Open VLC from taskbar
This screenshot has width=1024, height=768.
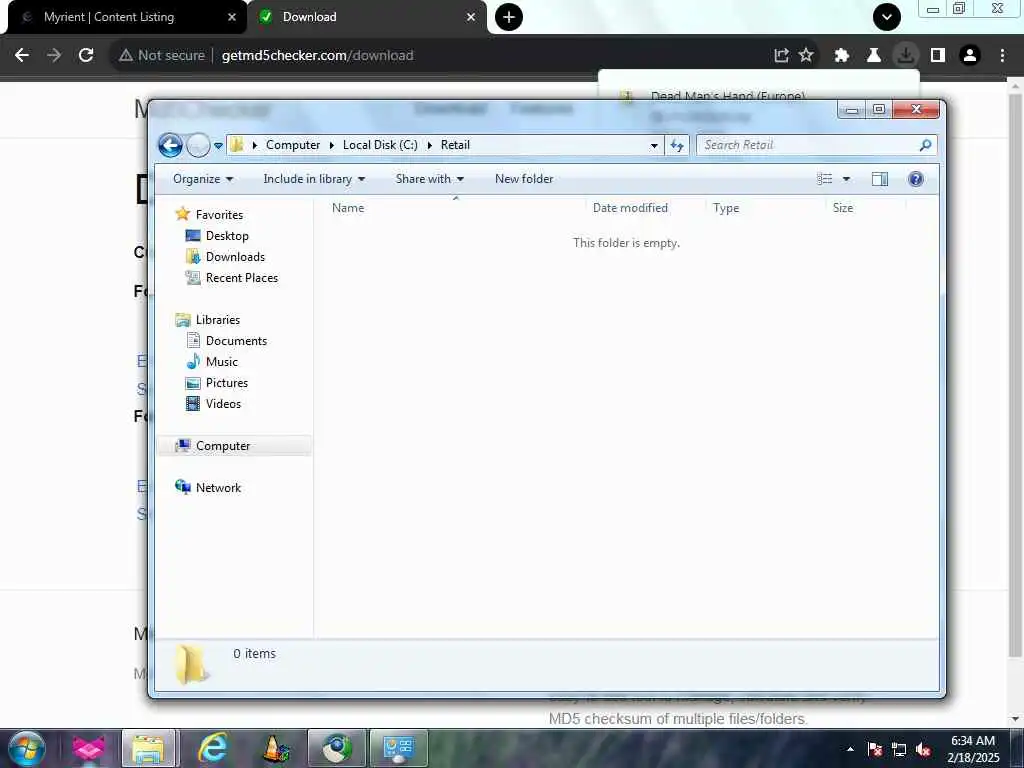(x=276, y=748)
